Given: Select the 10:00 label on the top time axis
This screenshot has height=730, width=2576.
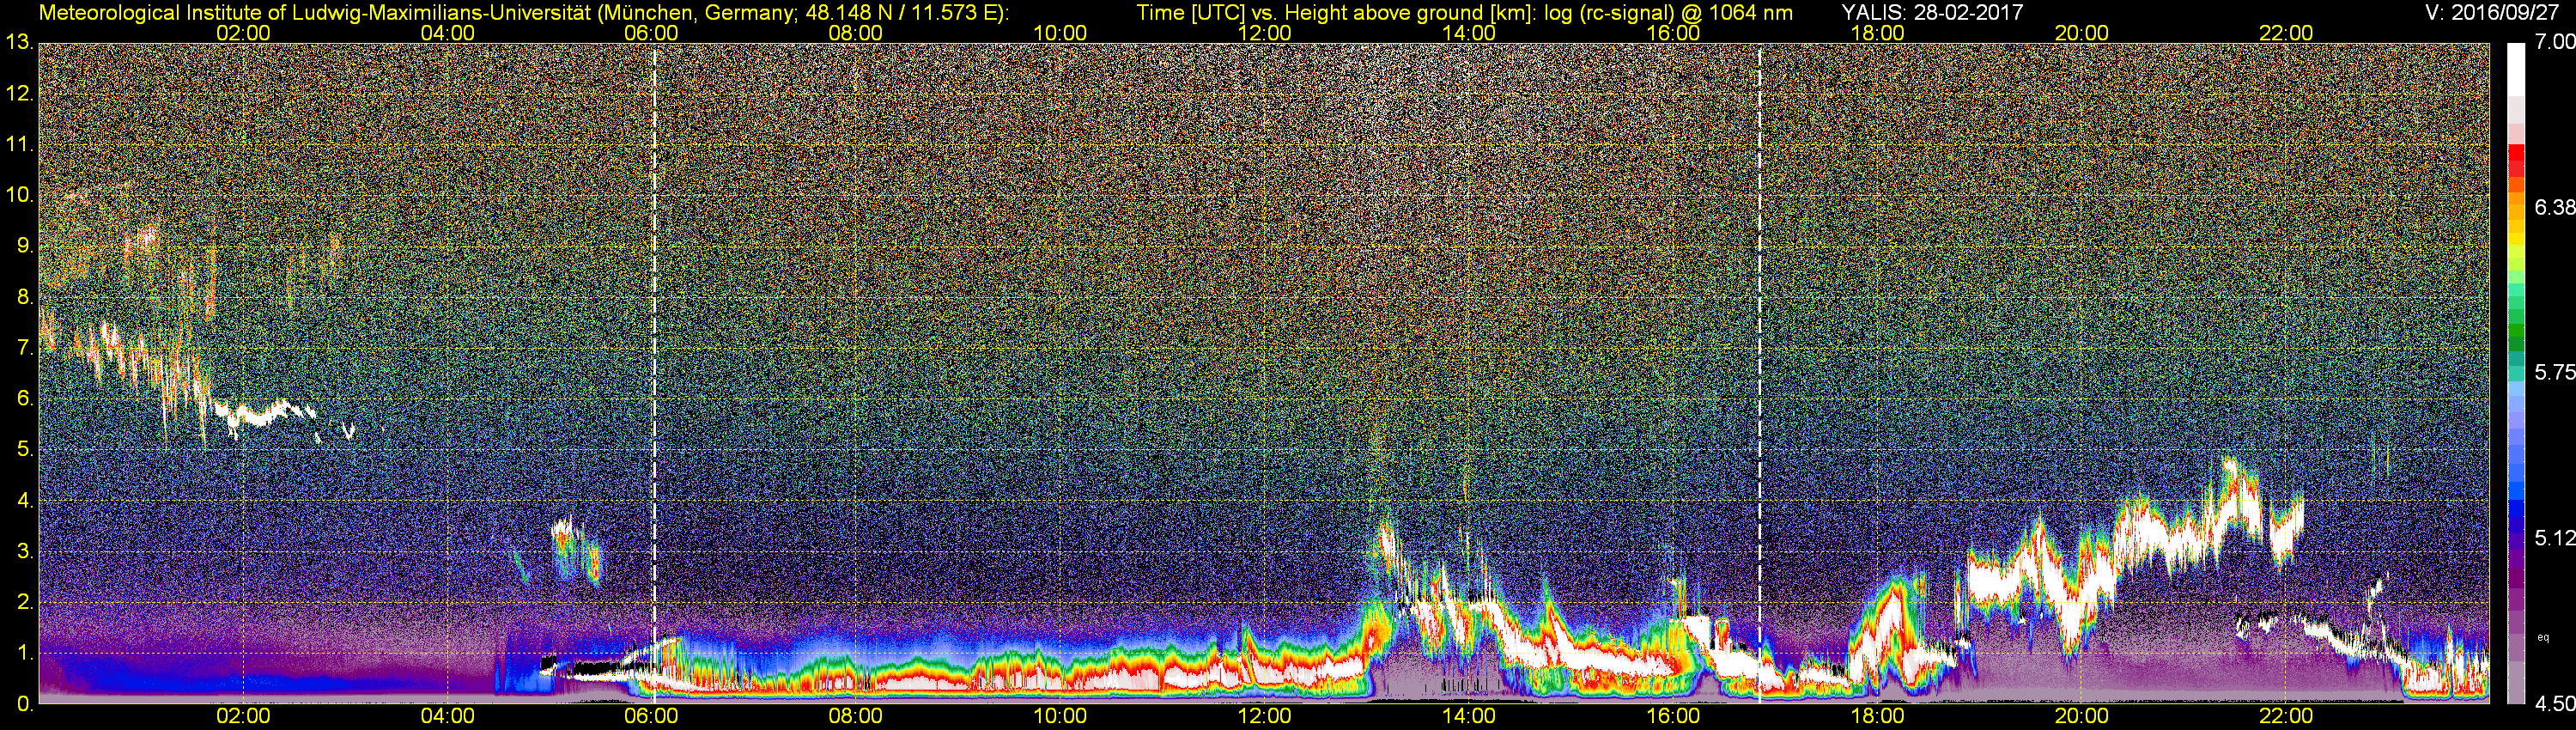Looking at the screenshot, I should coord(1060,33).
